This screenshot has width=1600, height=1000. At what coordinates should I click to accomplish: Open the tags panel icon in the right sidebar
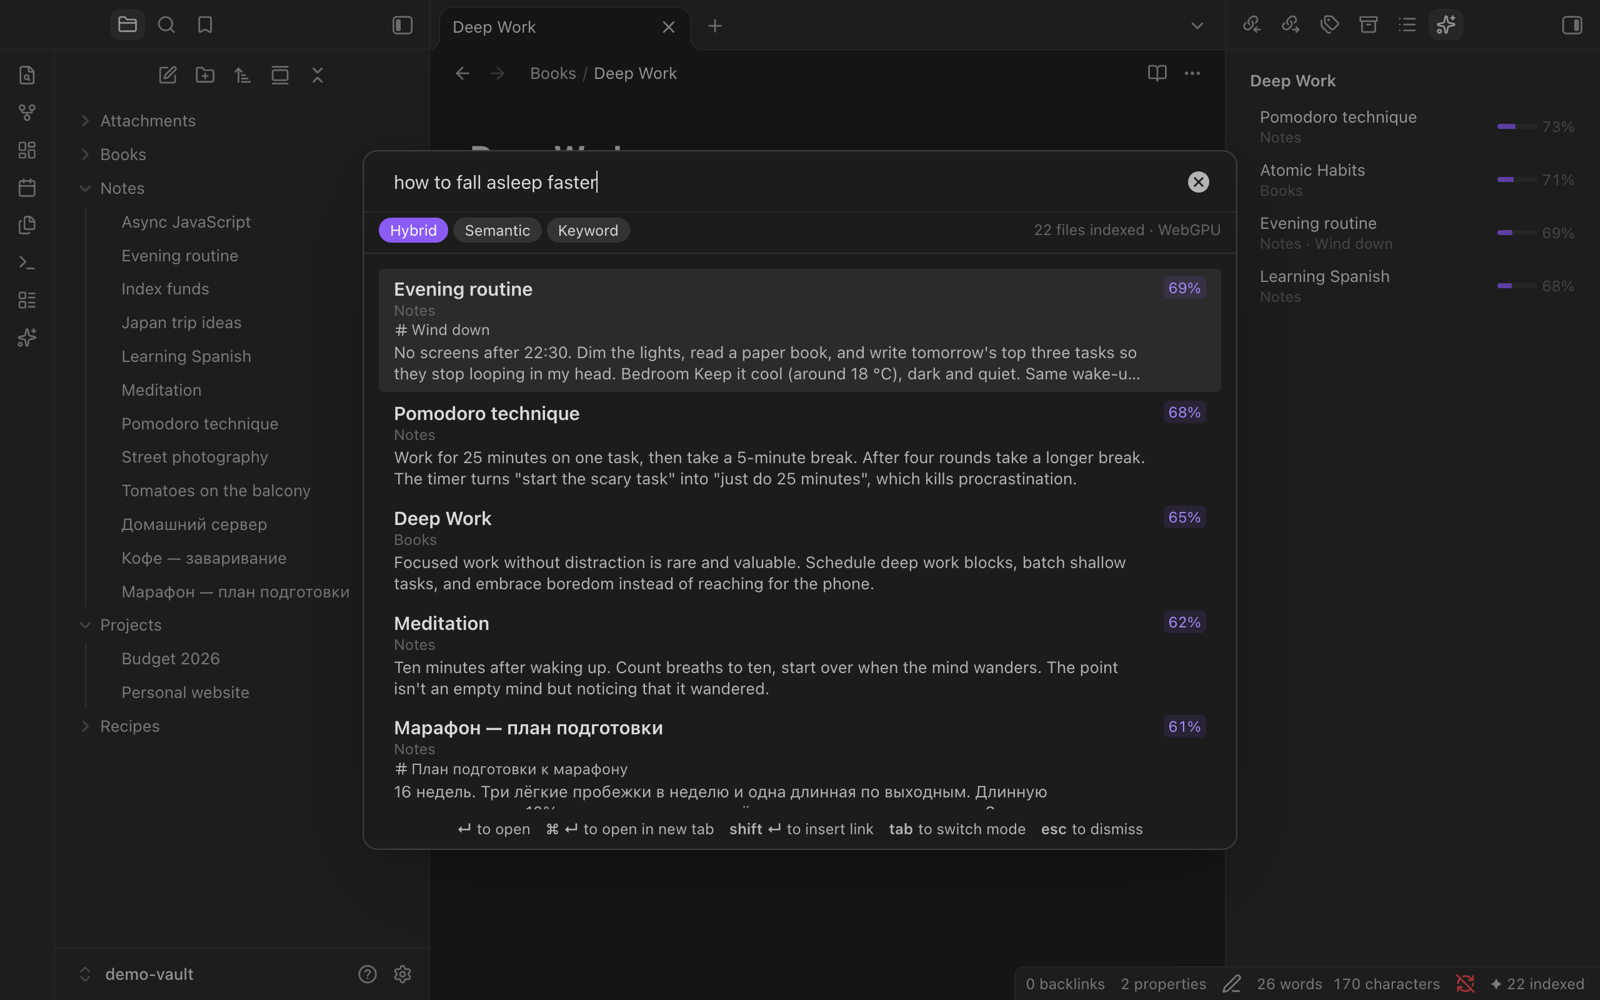1329,25
